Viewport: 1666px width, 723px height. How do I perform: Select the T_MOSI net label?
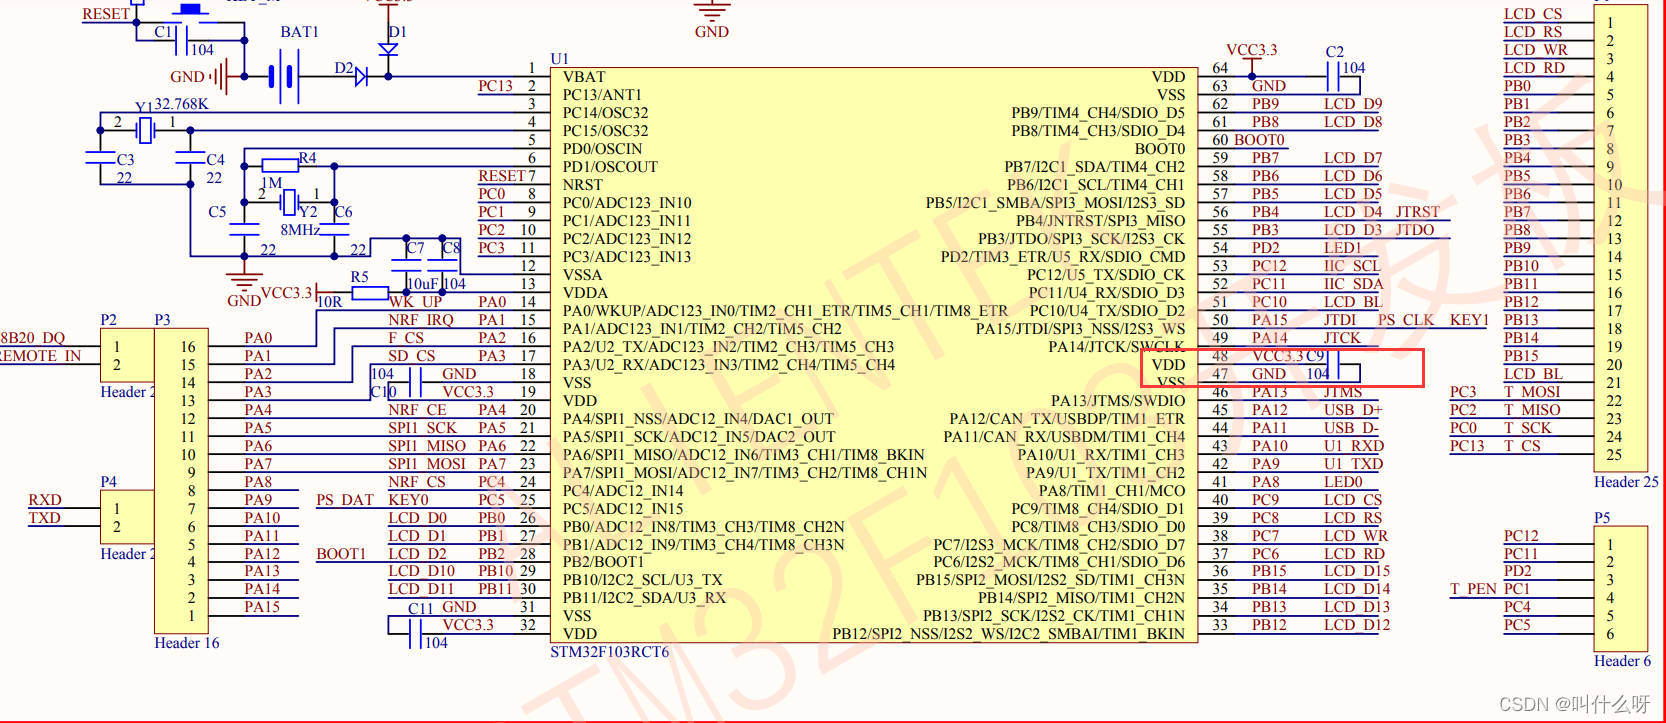coord(1532,392)
